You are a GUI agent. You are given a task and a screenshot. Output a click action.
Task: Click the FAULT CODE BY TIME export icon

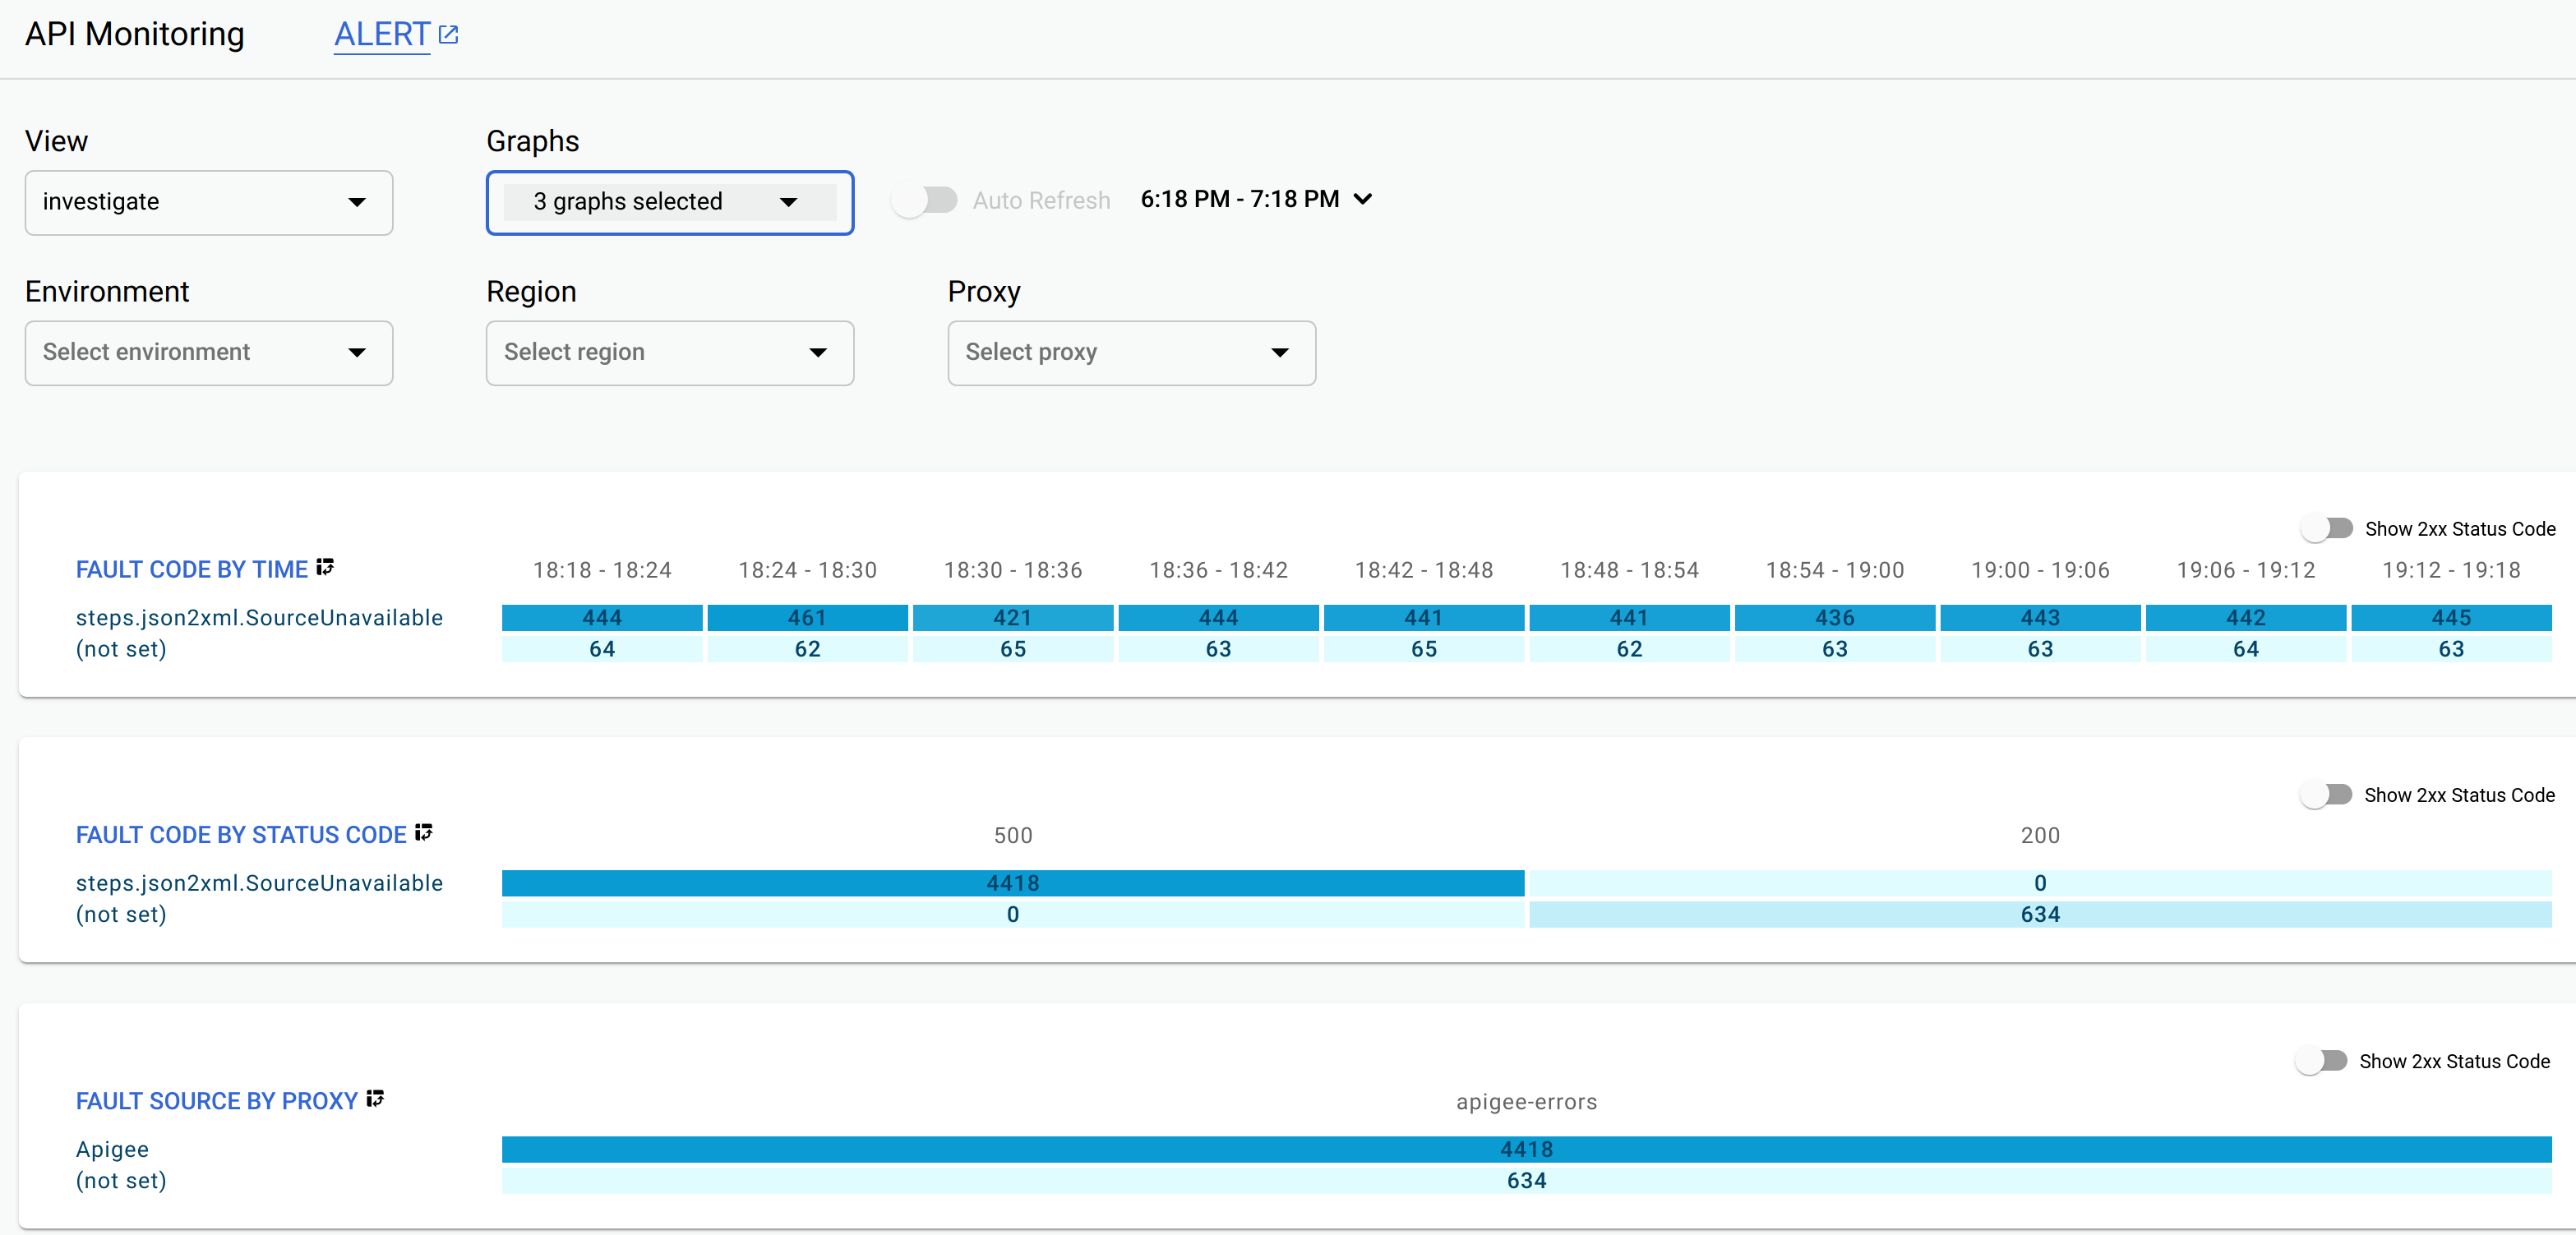[x=329, y=569]
